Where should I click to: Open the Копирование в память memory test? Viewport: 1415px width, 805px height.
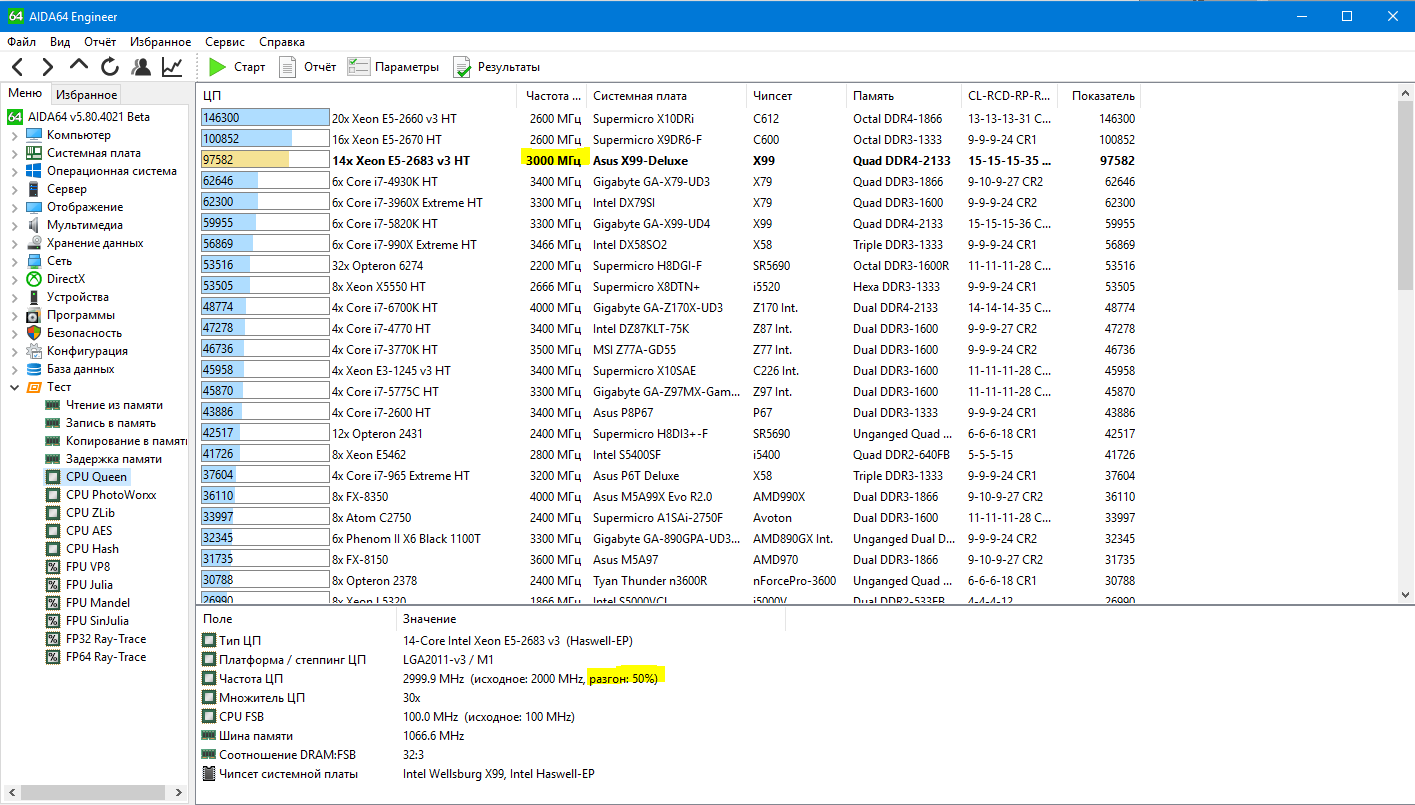(x=116, y=441)
